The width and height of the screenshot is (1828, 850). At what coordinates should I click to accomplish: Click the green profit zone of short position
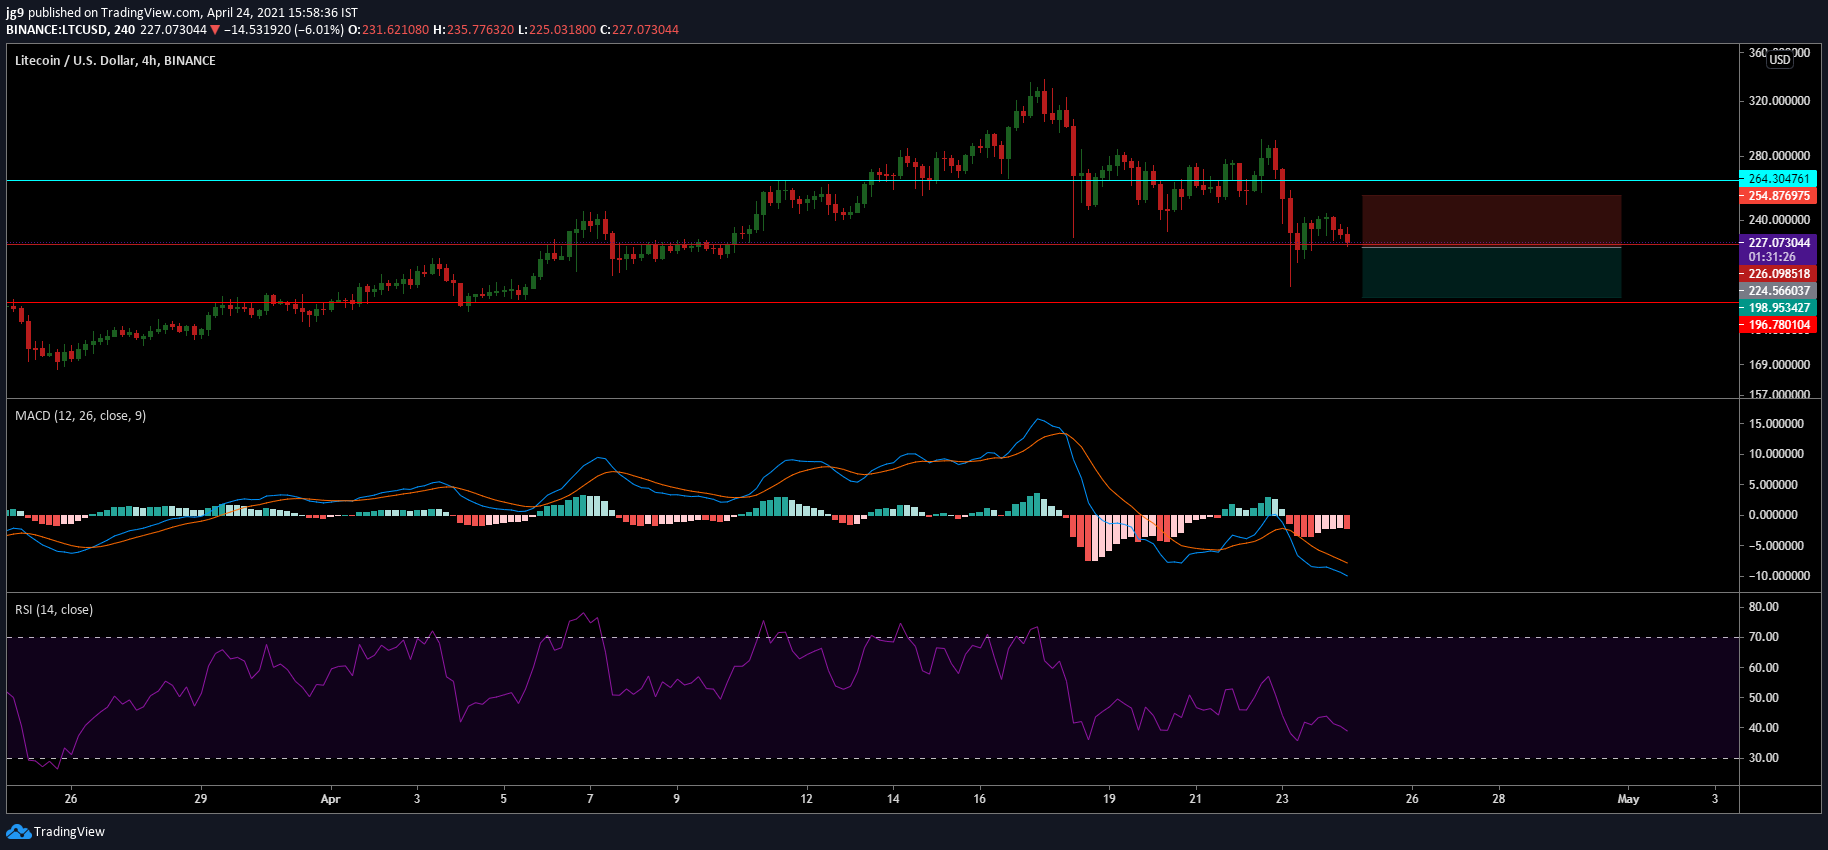tap(1491, 272)
